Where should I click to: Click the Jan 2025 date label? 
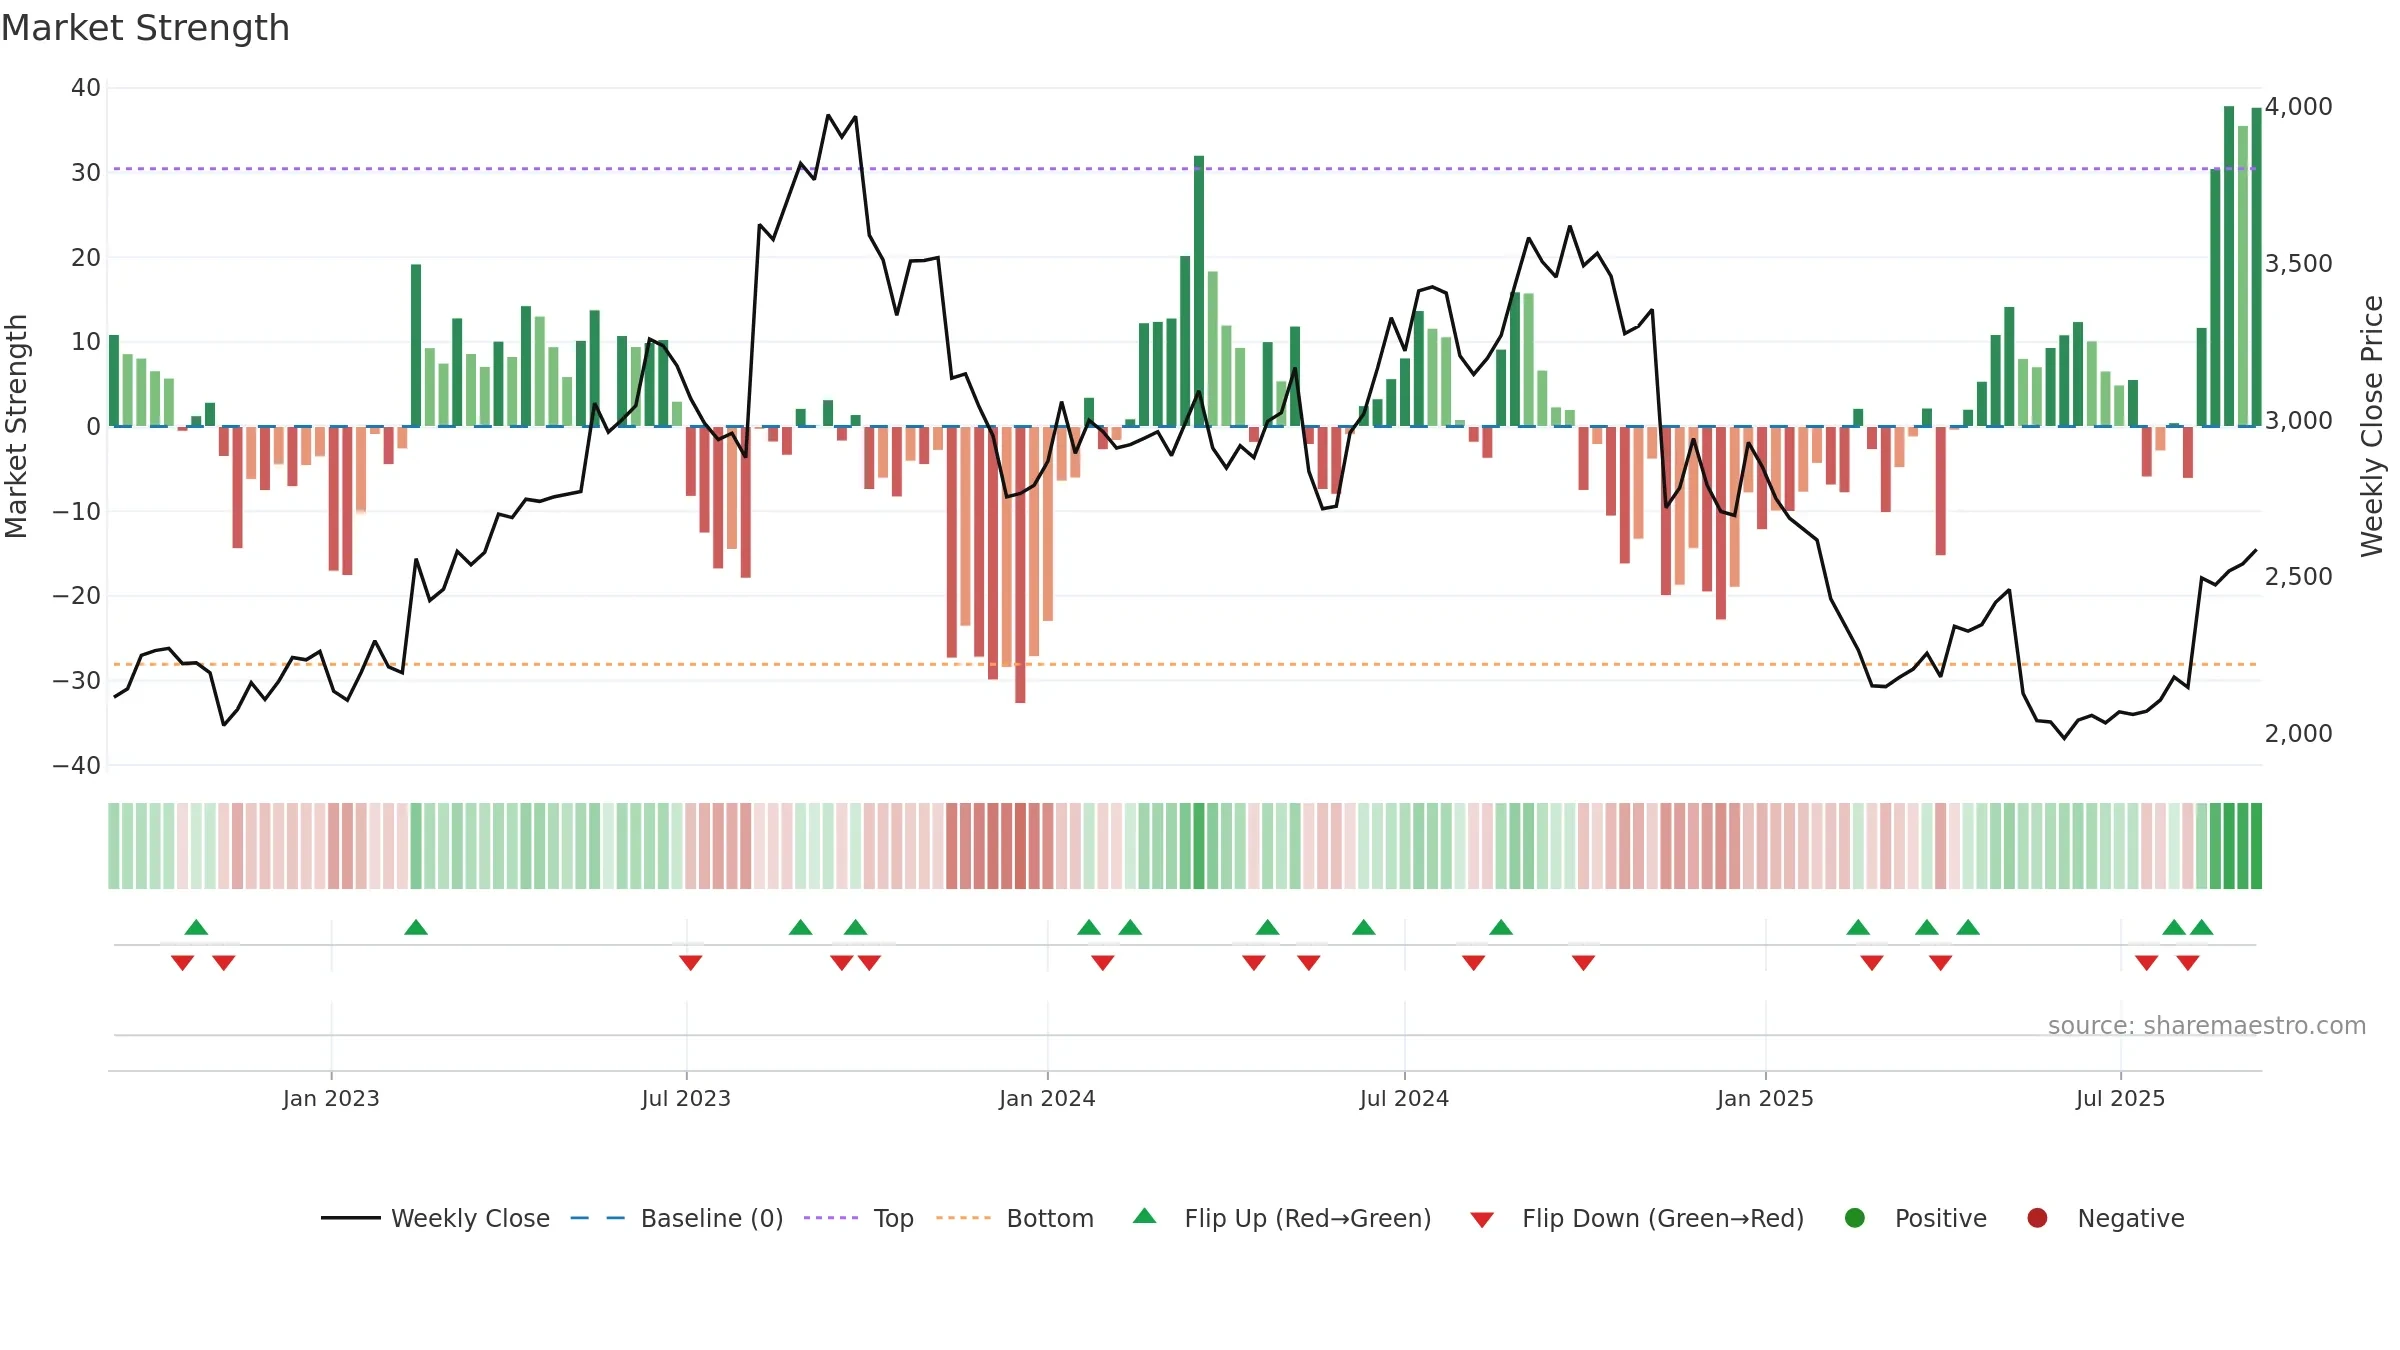[x=1765, y=1099]
